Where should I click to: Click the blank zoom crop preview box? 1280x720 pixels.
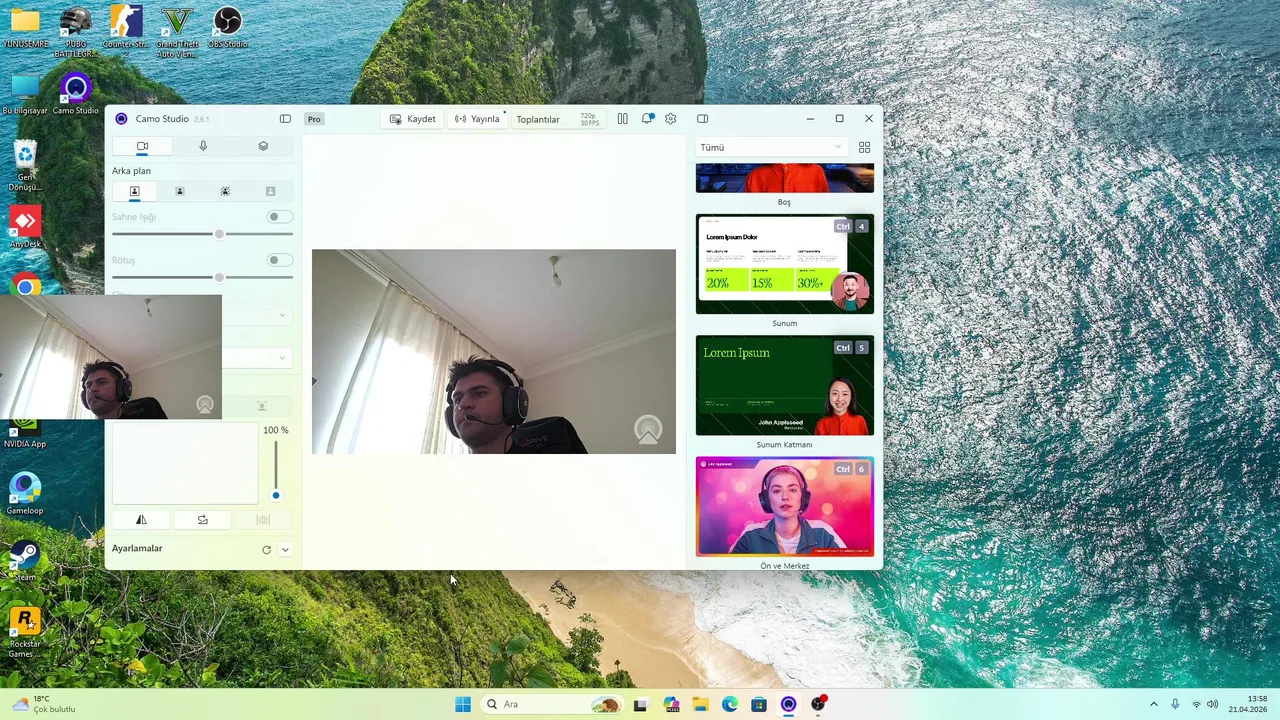pyautogui.click(x=185, y=463)
